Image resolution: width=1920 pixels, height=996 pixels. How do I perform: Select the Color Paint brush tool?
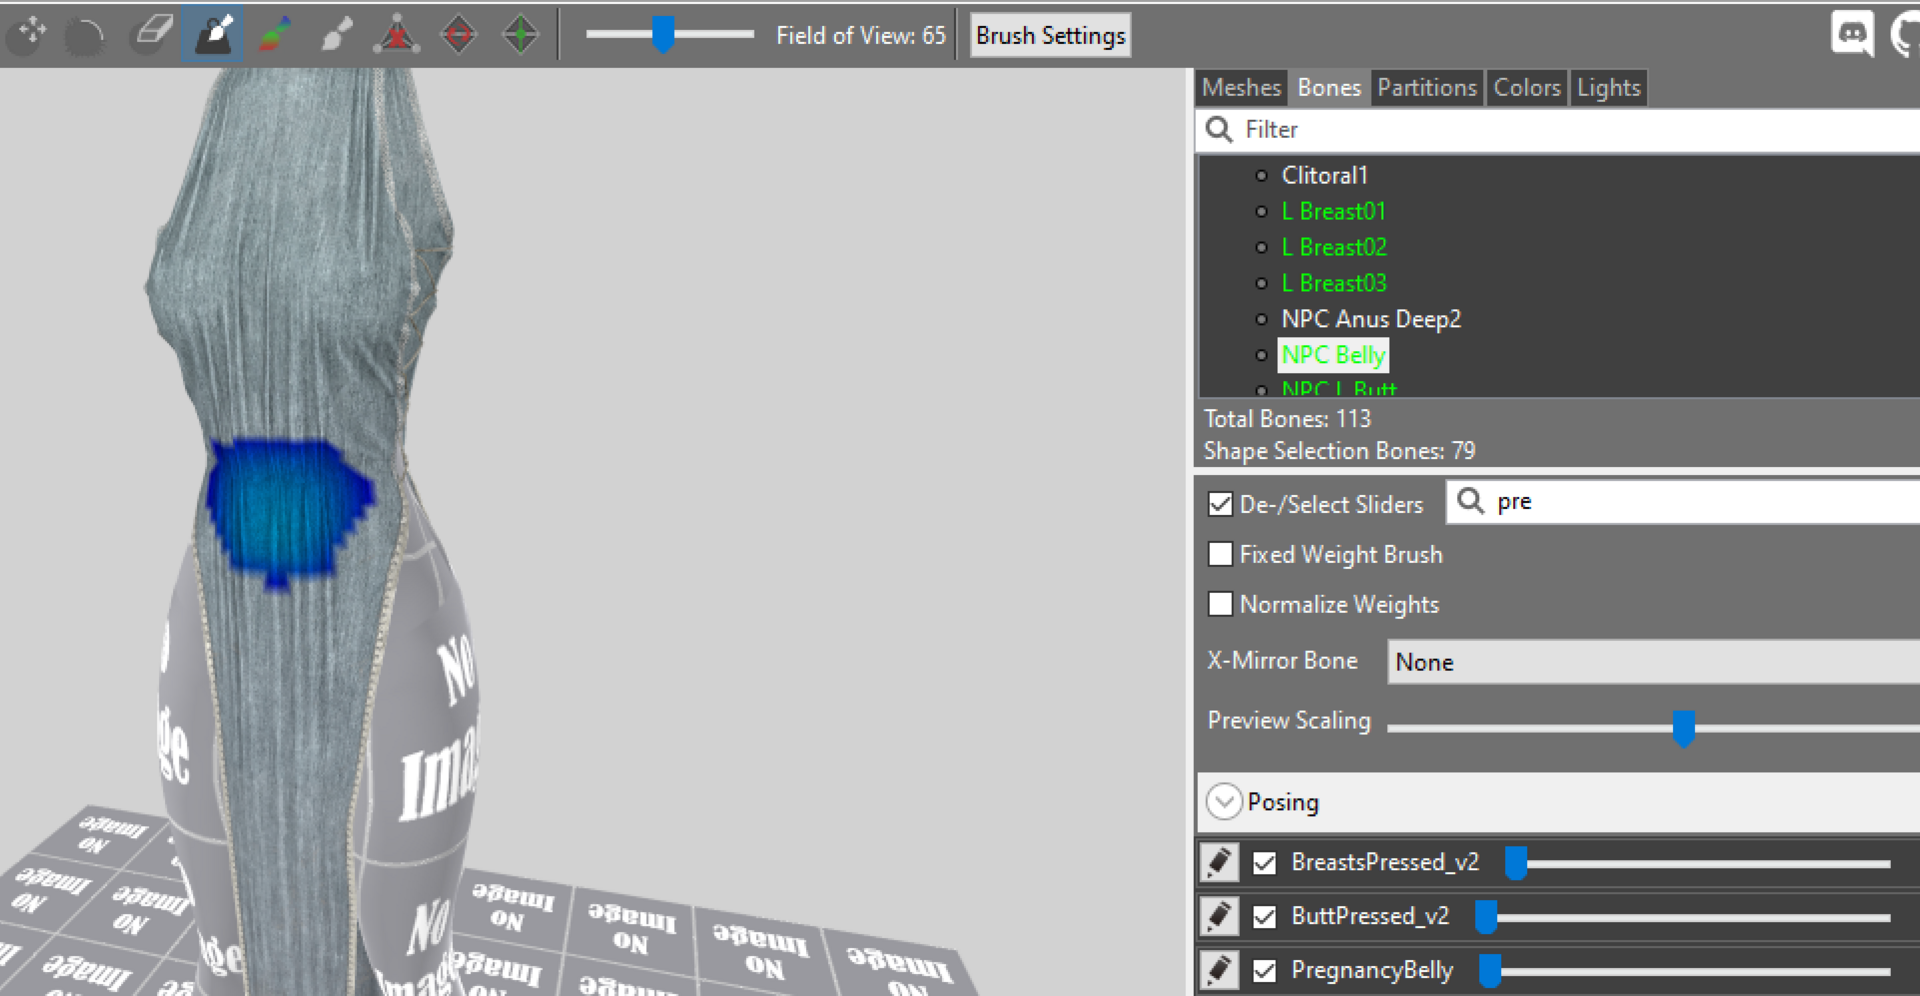click(275, 34)
